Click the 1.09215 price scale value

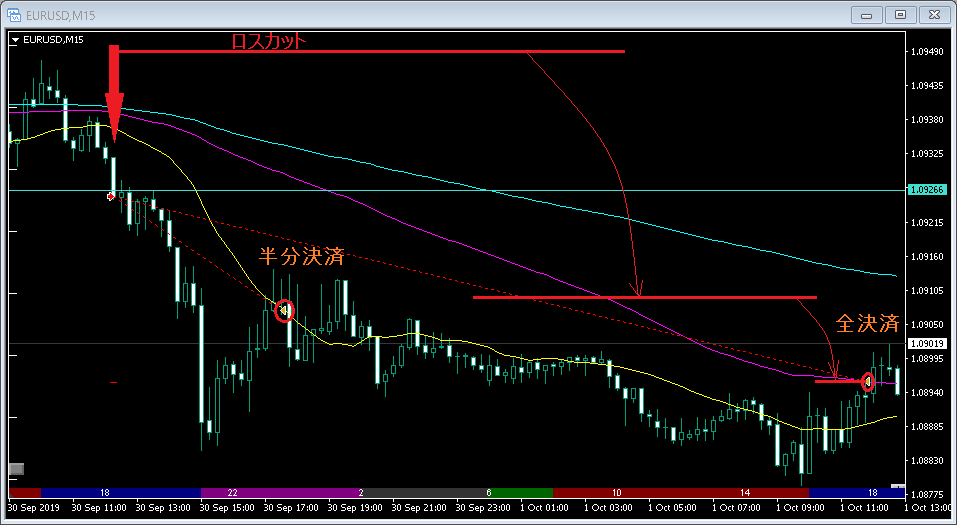tap(926, 223)
